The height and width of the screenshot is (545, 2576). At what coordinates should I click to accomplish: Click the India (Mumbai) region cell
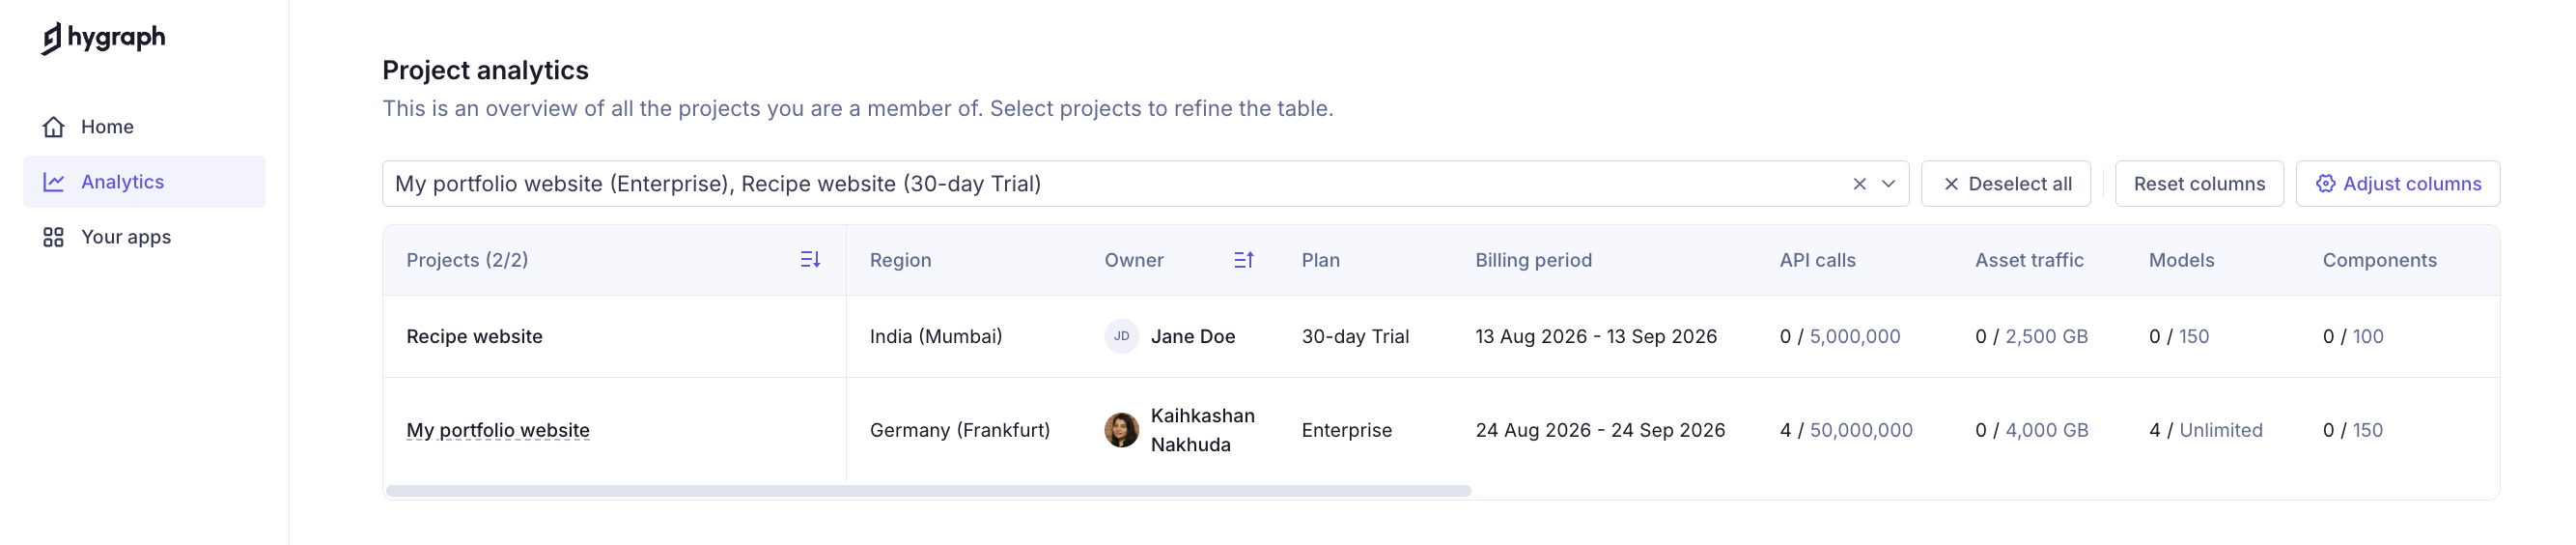click(936, 337)
